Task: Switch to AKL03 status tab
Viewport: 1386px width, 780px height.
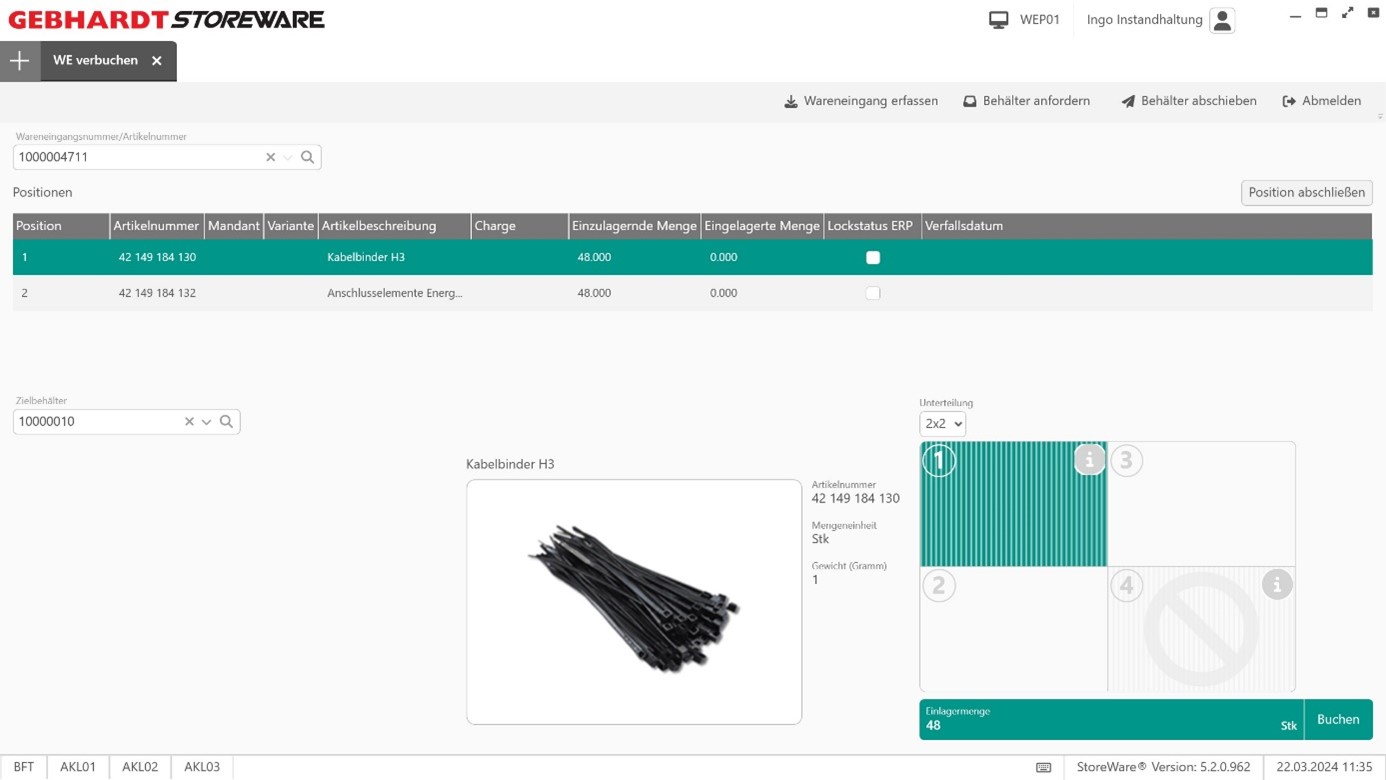Action: tap(202, 767)
